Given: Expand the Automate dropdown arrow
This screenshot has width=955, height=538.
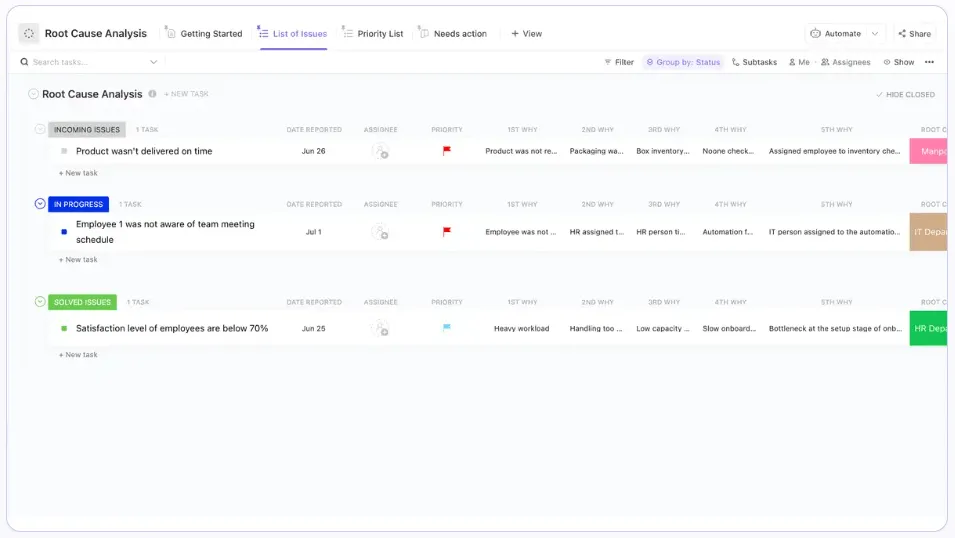Looking at the screenshot, I should pos(875,34).
